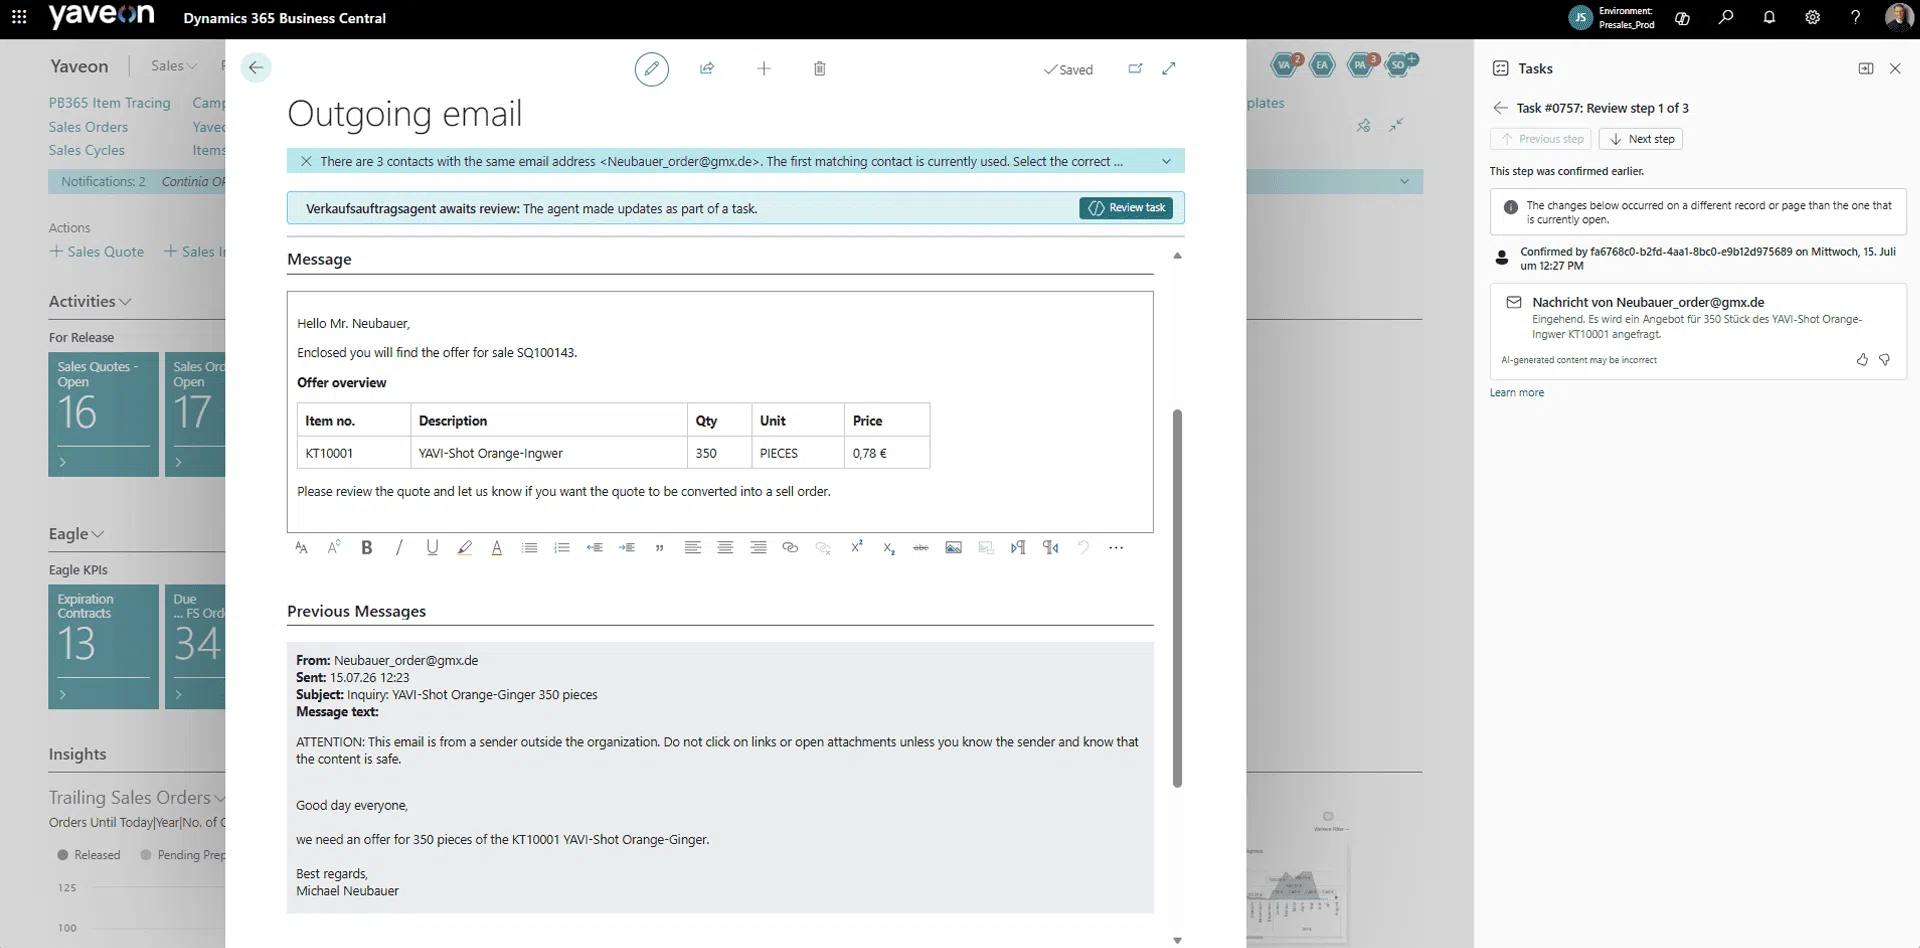Insert a hyperlink using the link icon

790,548
